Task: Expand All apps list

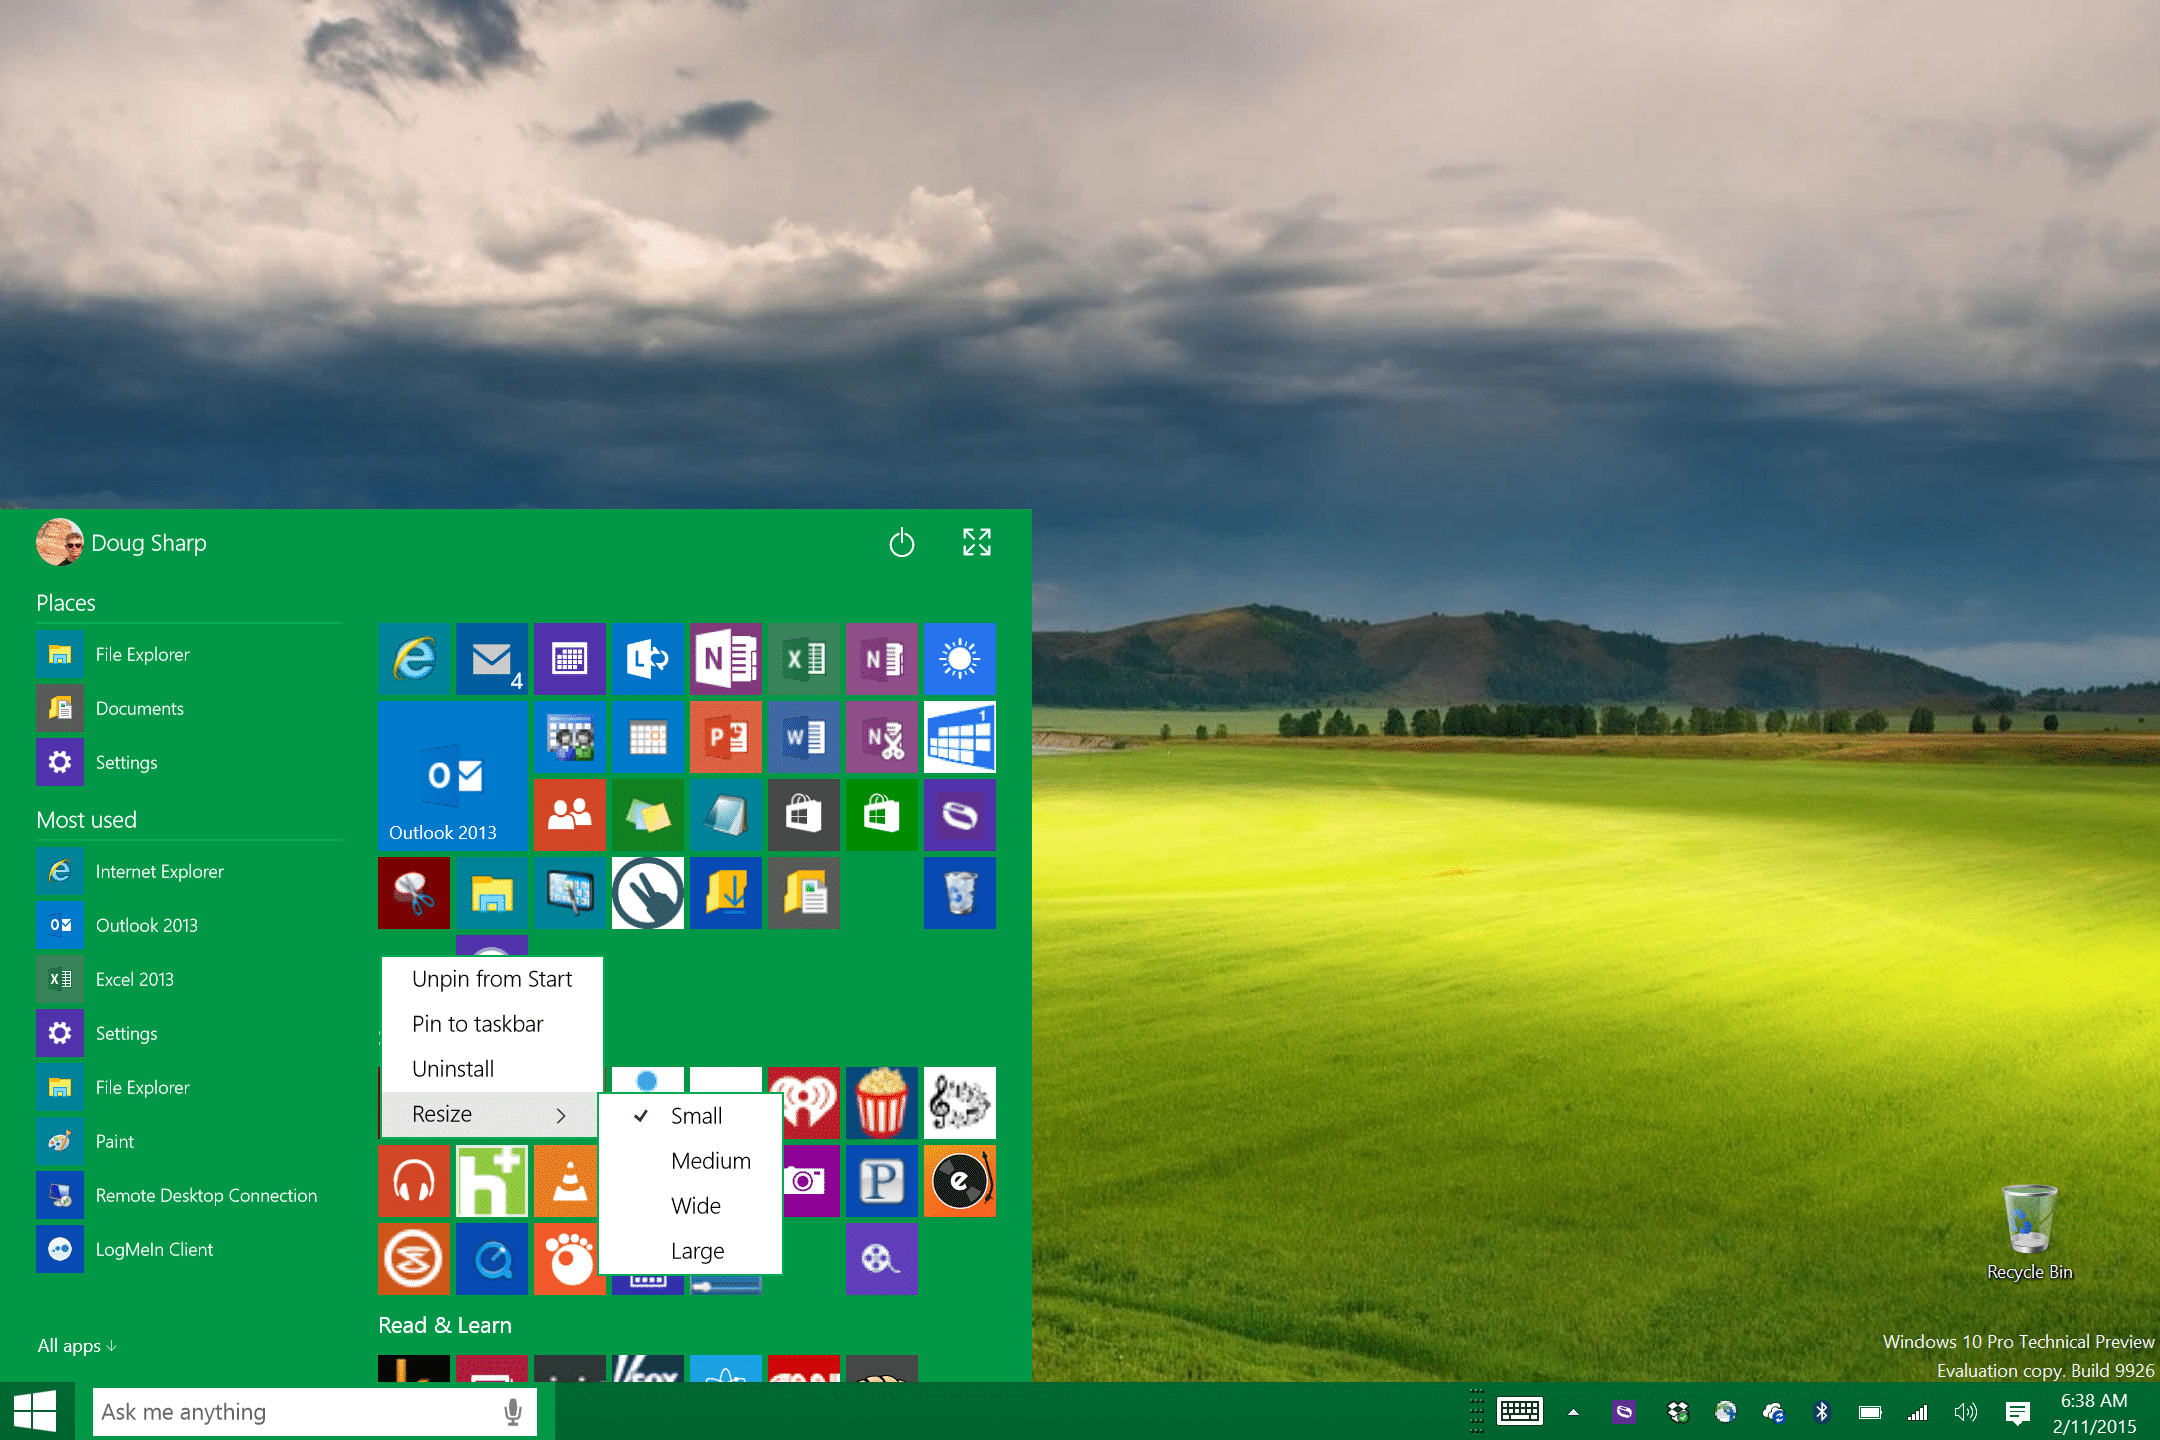Action: (77, 1346)
